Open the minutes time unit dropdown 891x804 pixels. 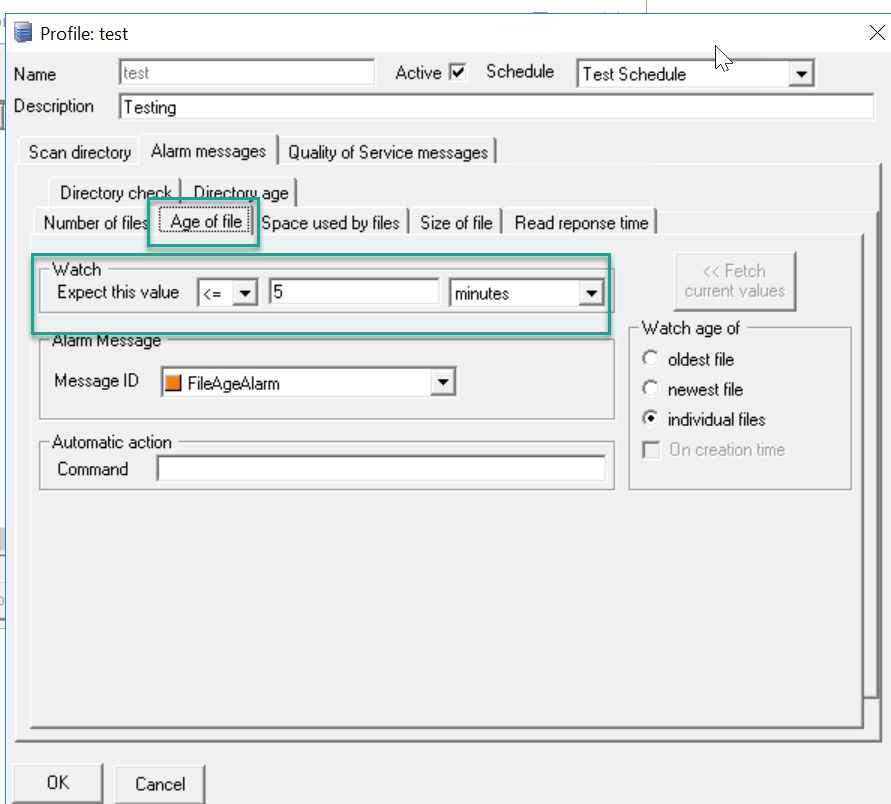coord(591,293)
